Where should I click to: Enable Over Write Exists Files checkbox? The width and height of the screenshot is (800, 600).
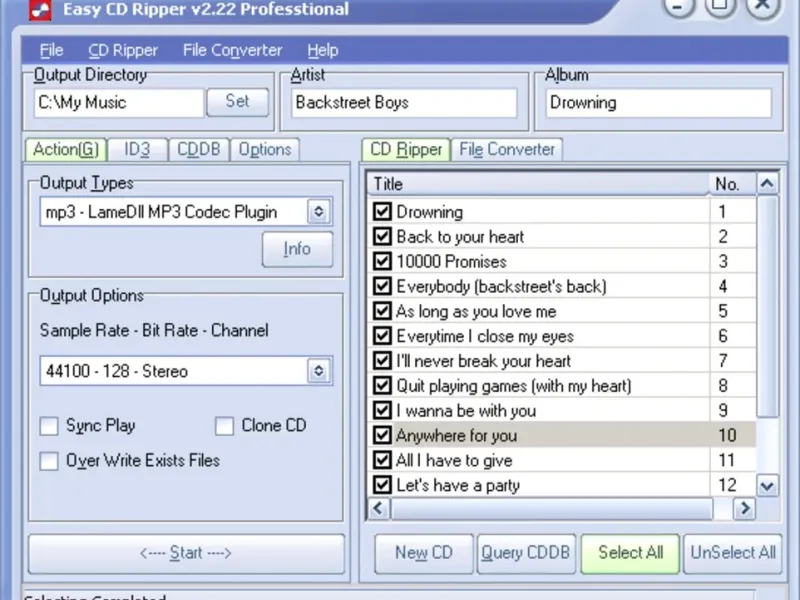tap(49, 461)
